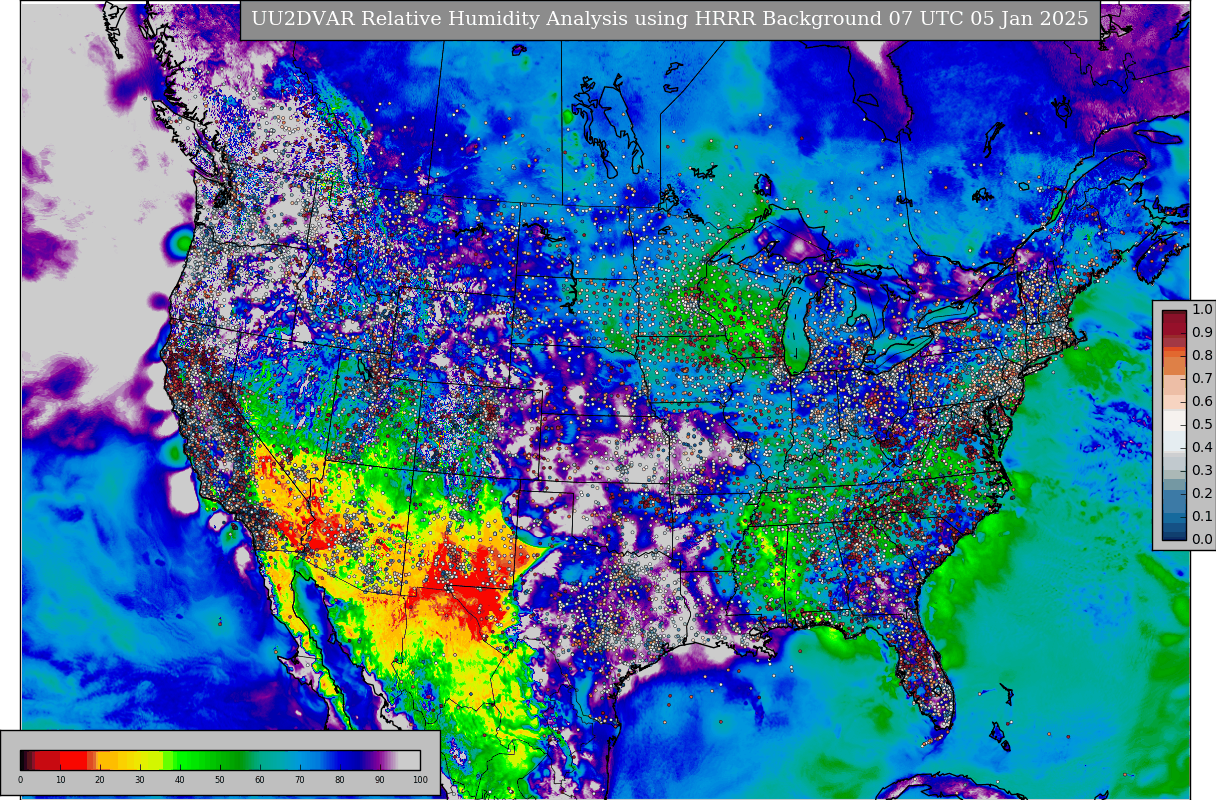Screen dimensions: 1216x800
Task: Click the 0.4 label on the right colorbar
Action: 1202,448
